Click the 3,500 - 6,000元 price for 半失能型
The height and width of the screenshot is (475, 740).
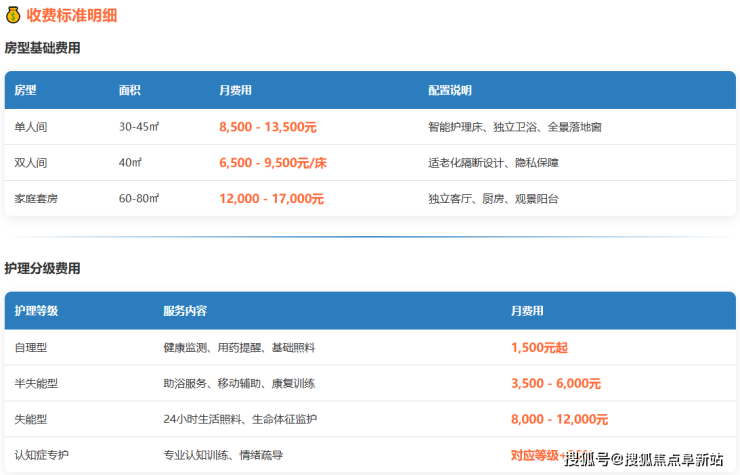coord(555,383)
